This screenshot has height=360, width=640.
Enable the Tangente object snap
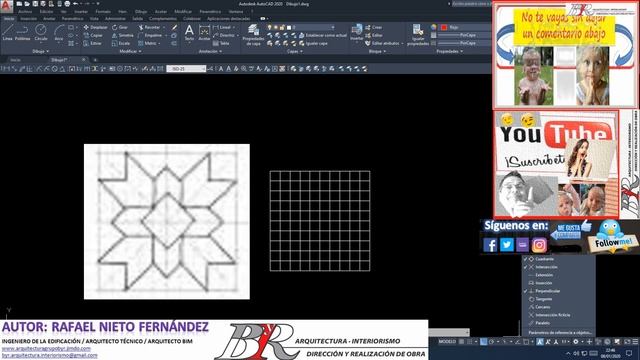(558, 299)
